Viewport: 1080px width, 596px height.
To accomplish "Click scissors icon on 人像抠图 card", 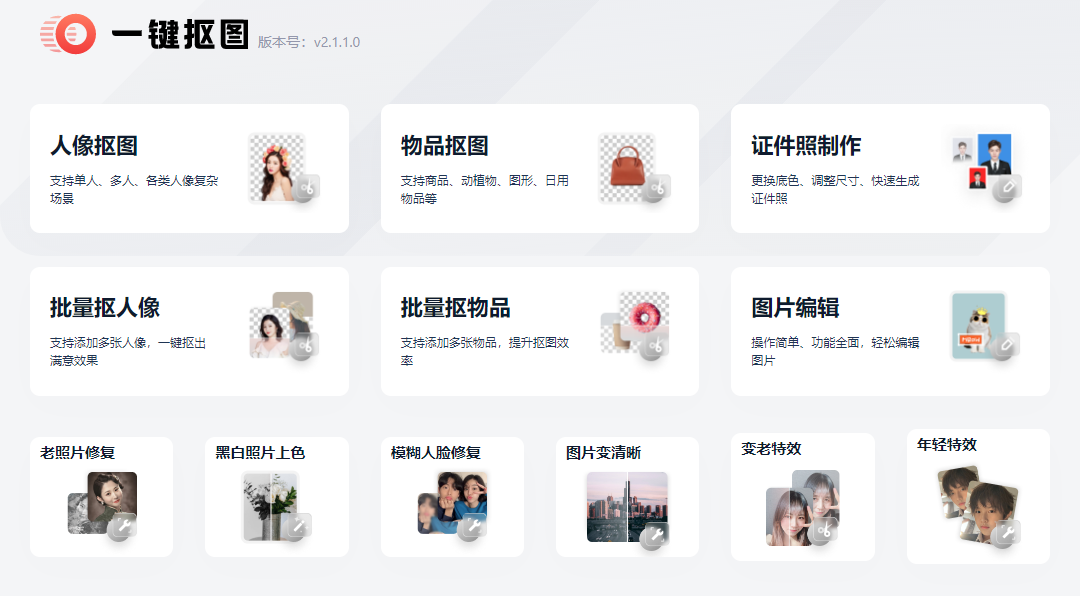I will (x=307, y=187).
